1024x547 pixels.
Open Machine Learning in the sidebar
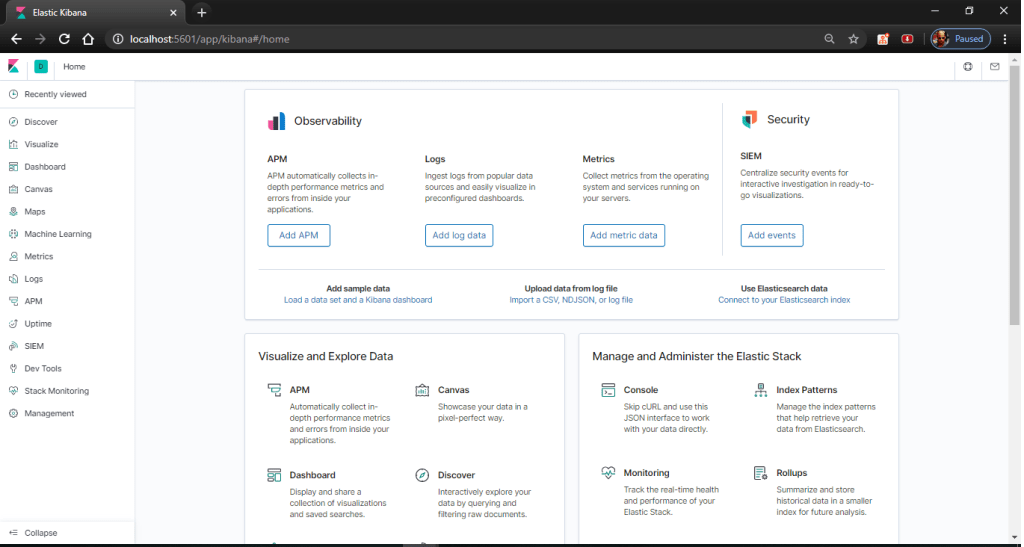pos(57,234)
